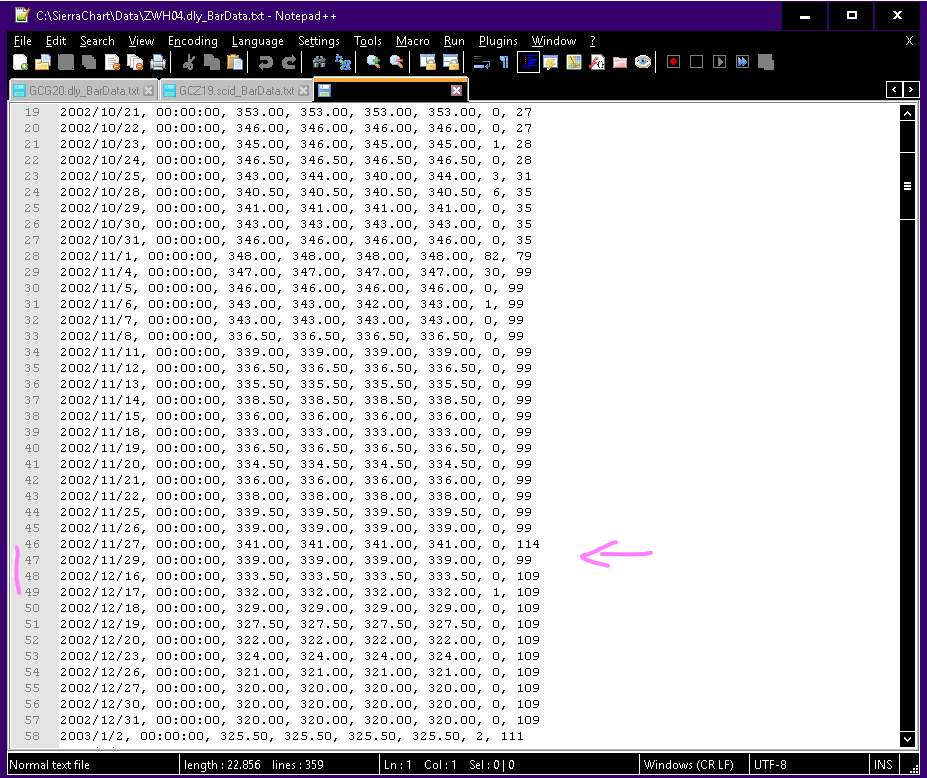Toggle synchronized horizontal scrolling
The height and width of the screenshot is (778, 927).
tap(450, 62)
